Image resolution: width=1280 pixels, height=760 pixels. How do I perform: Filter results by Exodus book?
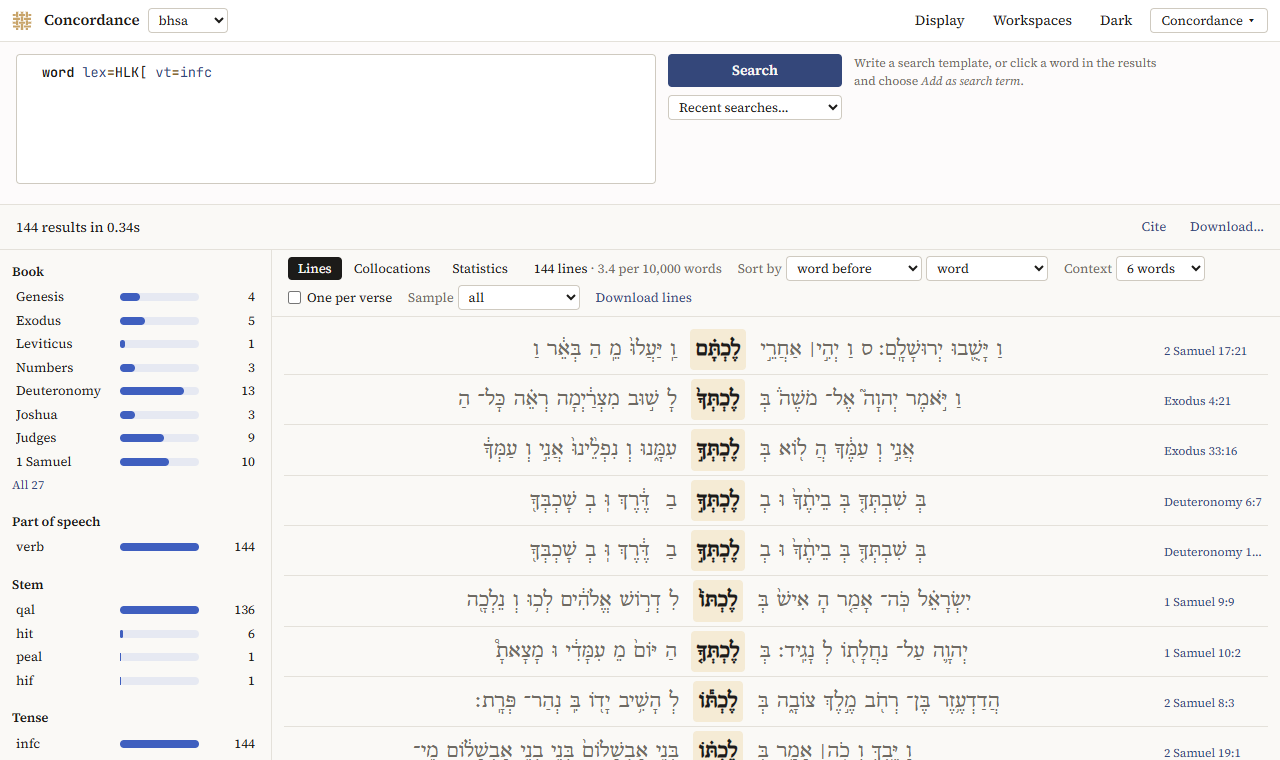tap(135, 321)
